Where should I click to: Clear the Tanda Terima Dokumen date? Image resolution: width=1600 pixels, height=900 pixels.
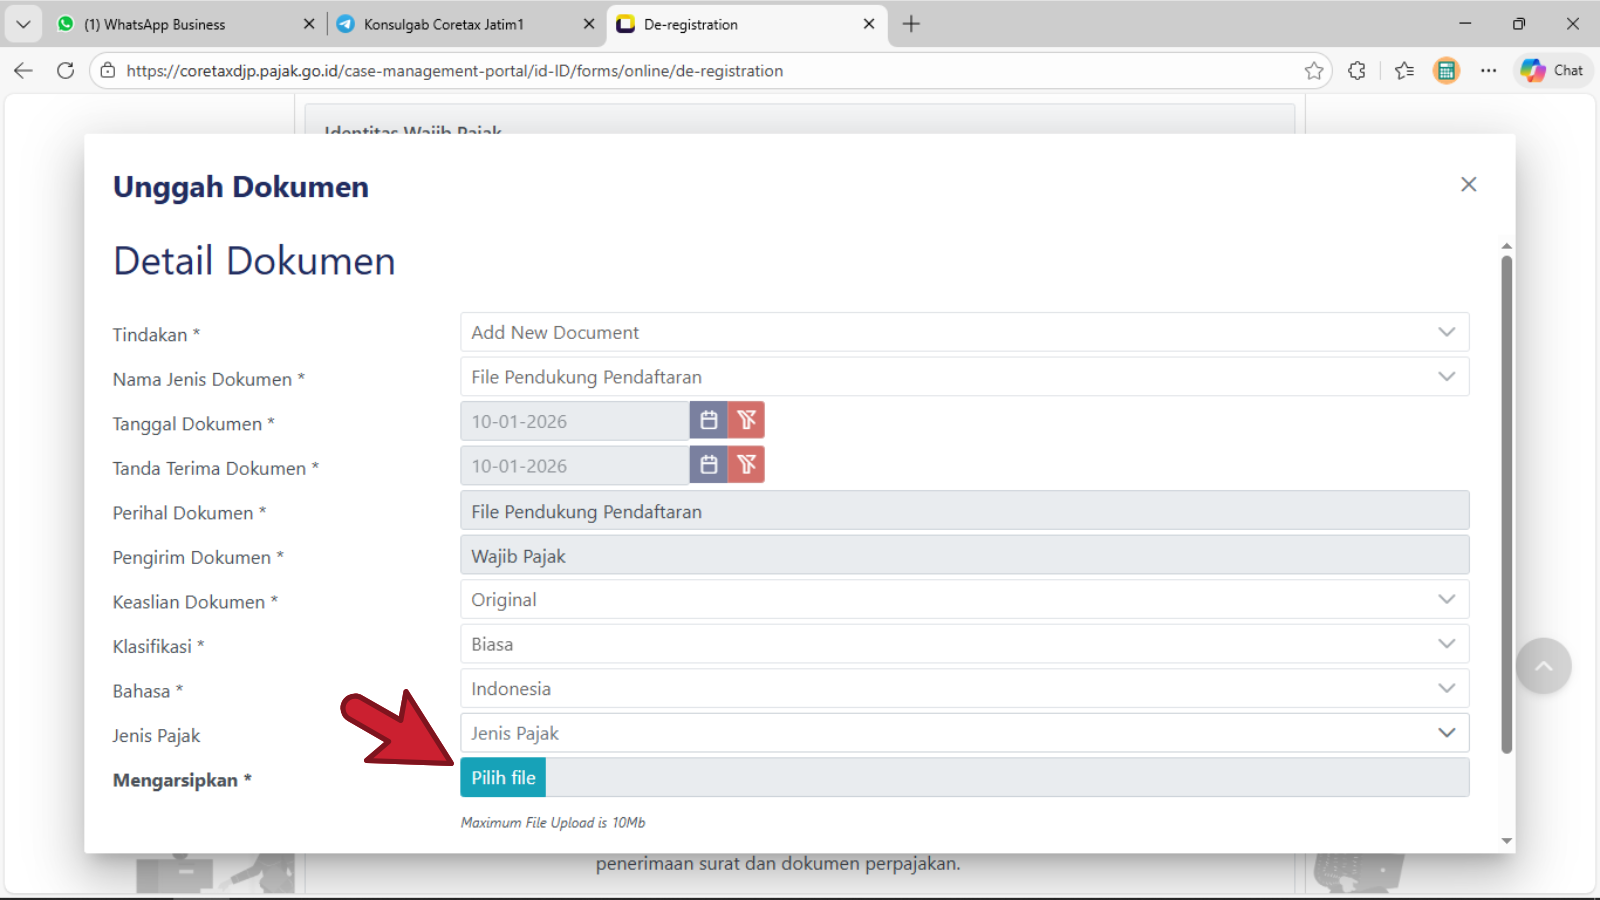pos(746,465)
